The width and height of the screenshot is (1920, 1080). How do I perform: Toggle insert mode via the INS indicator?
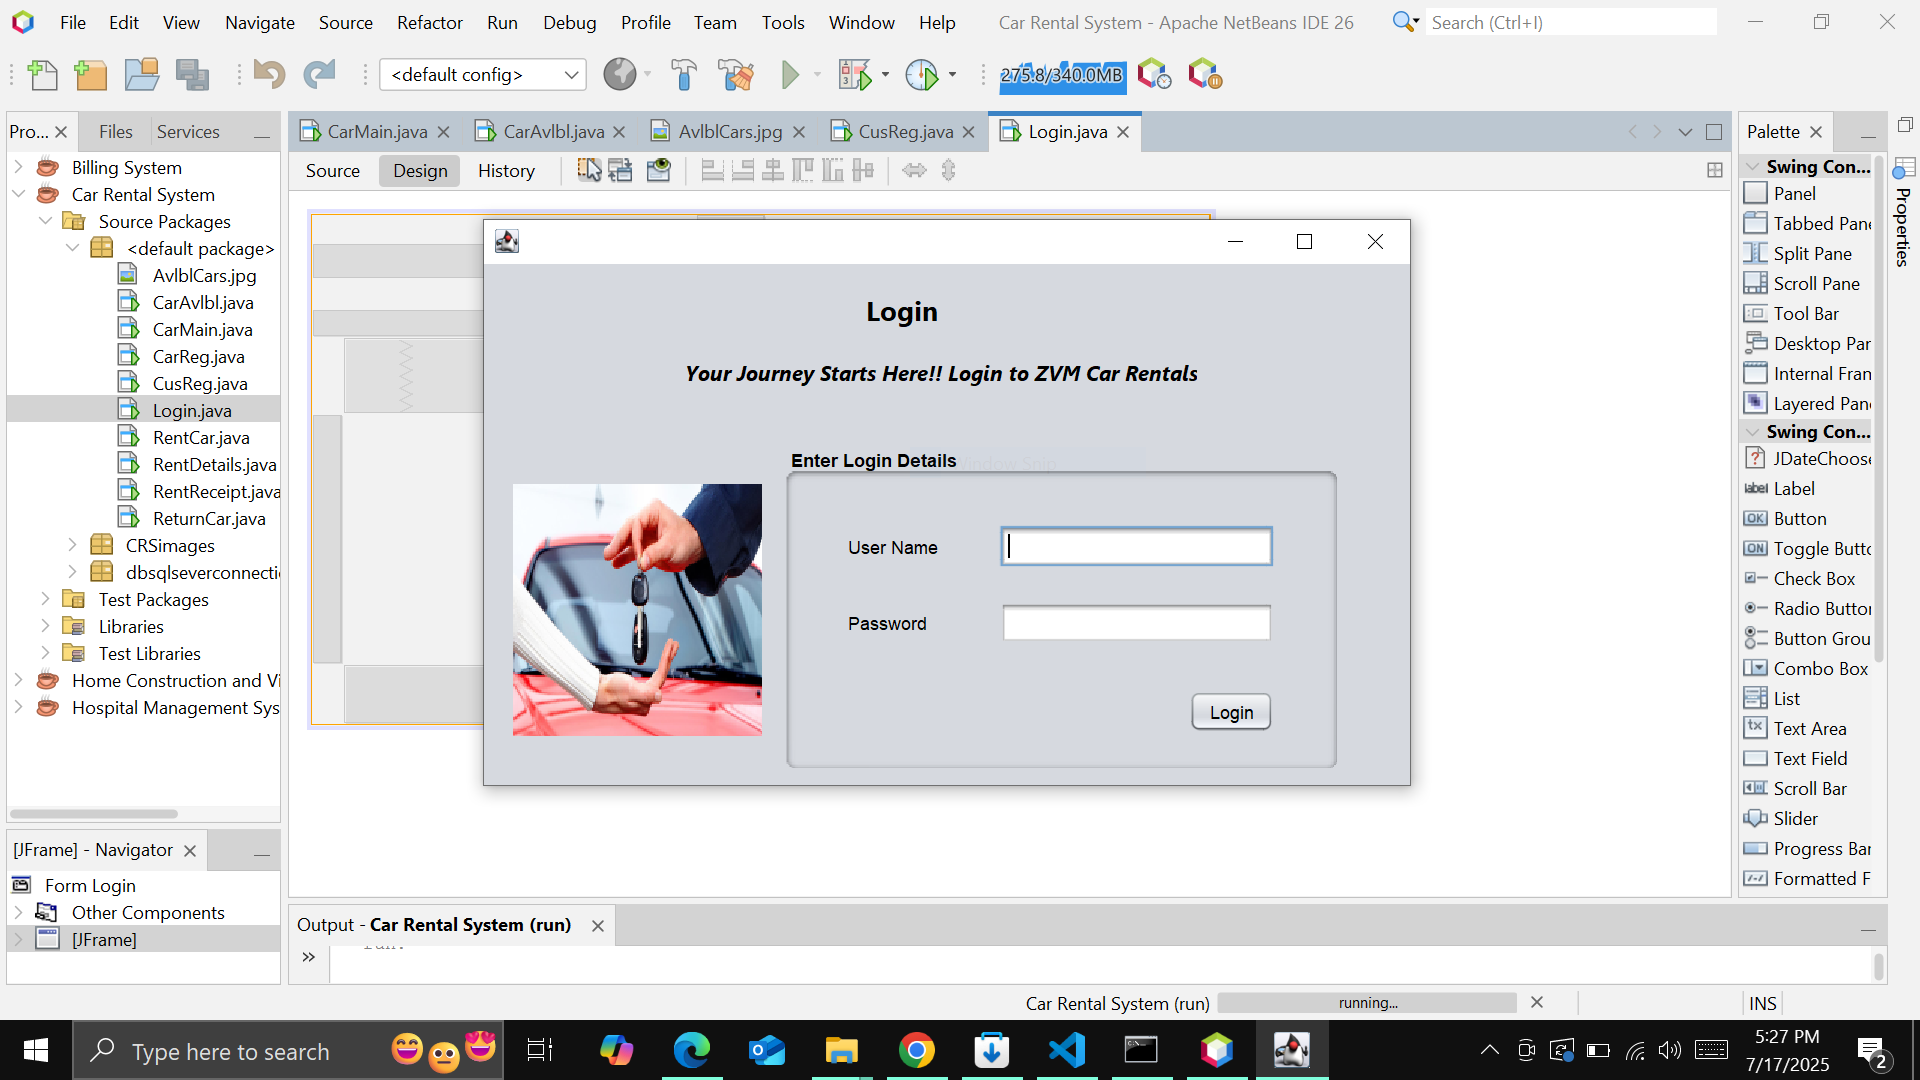(1762, 1002)
